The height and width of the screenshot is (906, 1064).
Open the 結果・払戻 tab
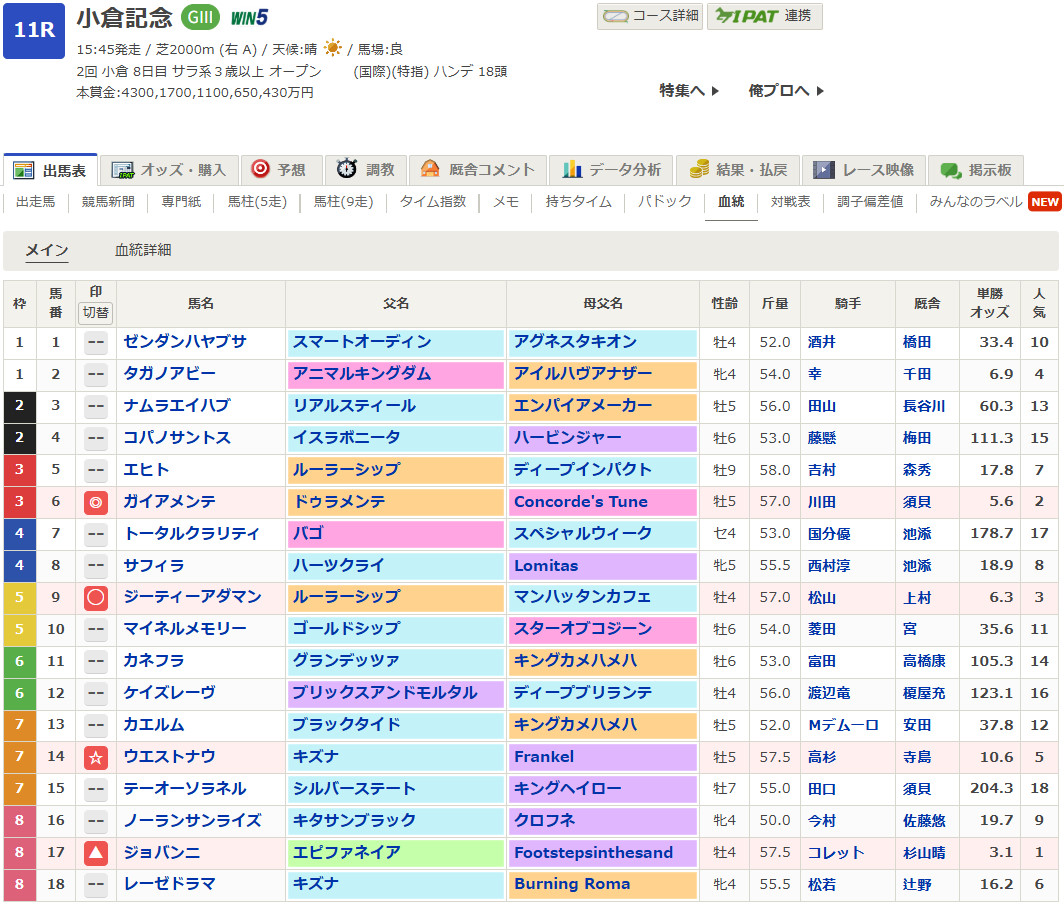(x=738, y=170)
